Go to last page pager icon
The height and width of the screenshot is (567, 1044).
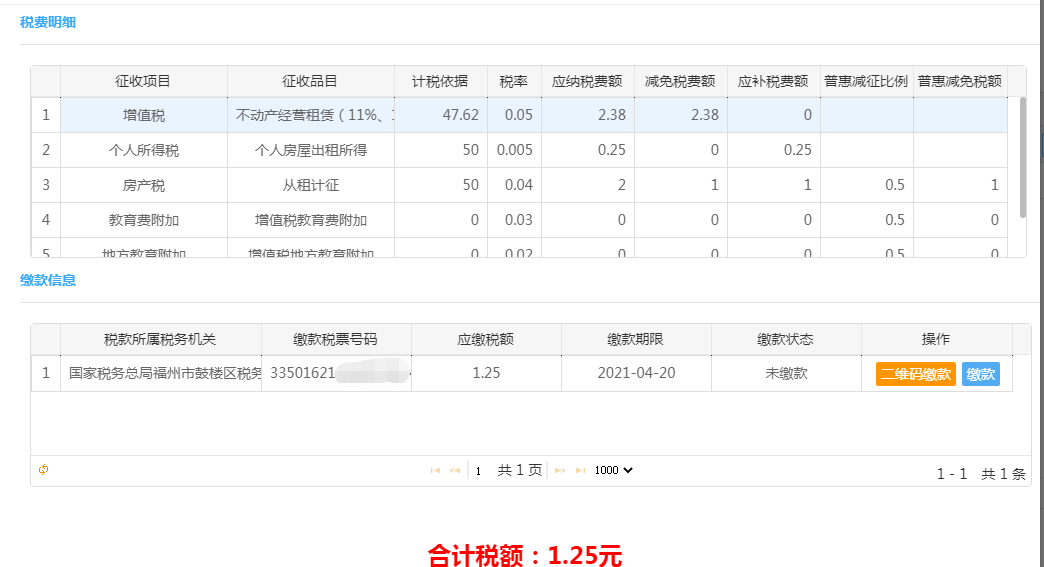pyautogui.click(x=581, y=471)
